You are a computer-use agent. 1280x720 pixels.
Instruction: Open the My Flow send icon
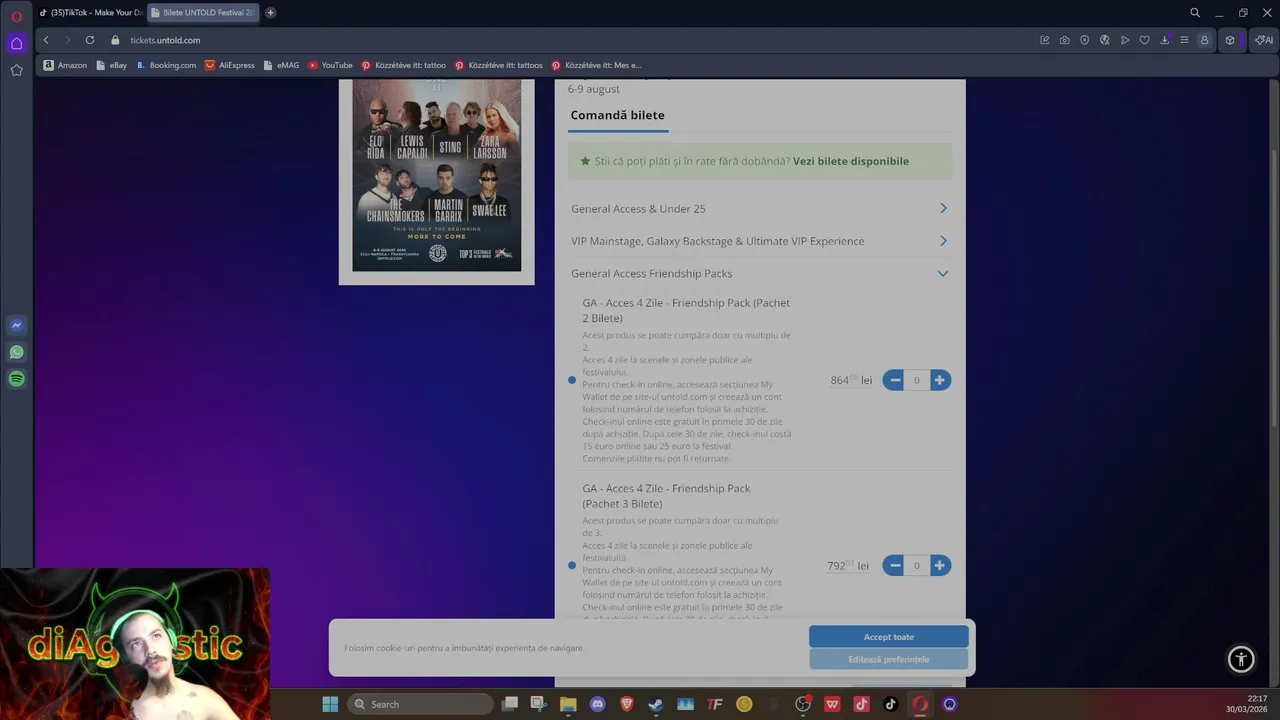[1125, 40]
